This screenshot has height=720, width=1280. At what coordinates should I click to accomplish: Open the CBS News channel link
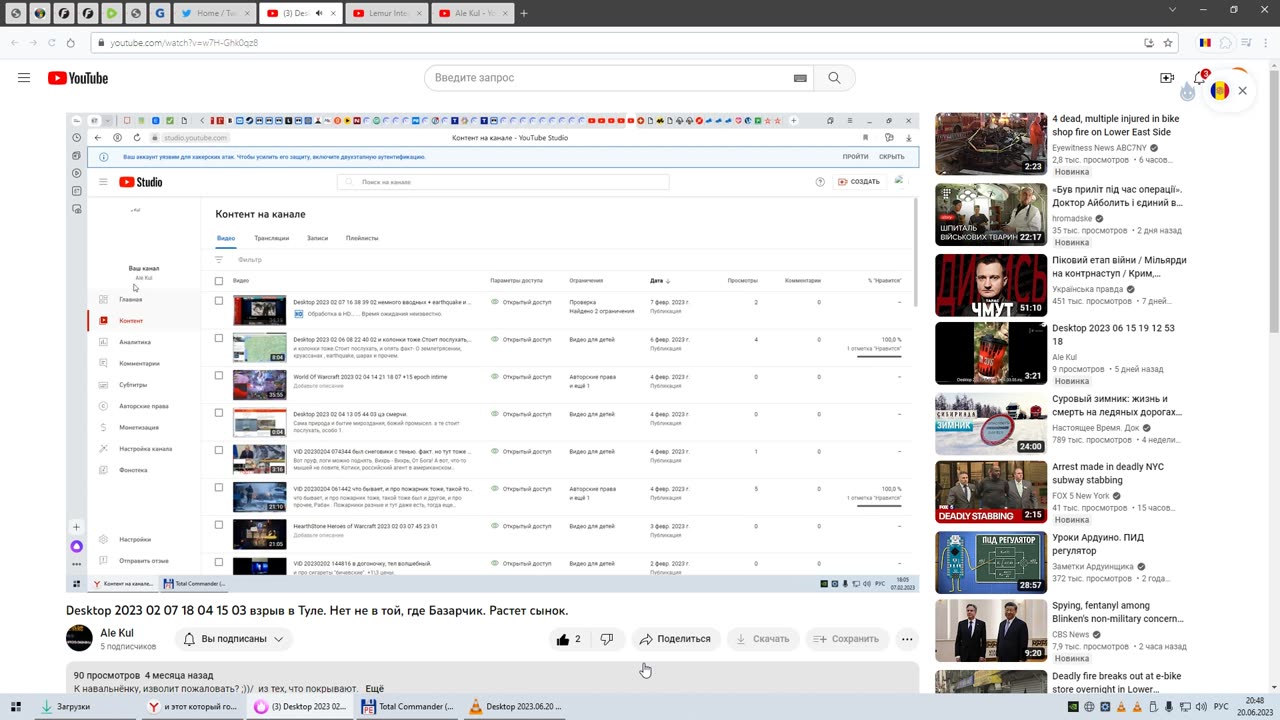(1071, 634)
